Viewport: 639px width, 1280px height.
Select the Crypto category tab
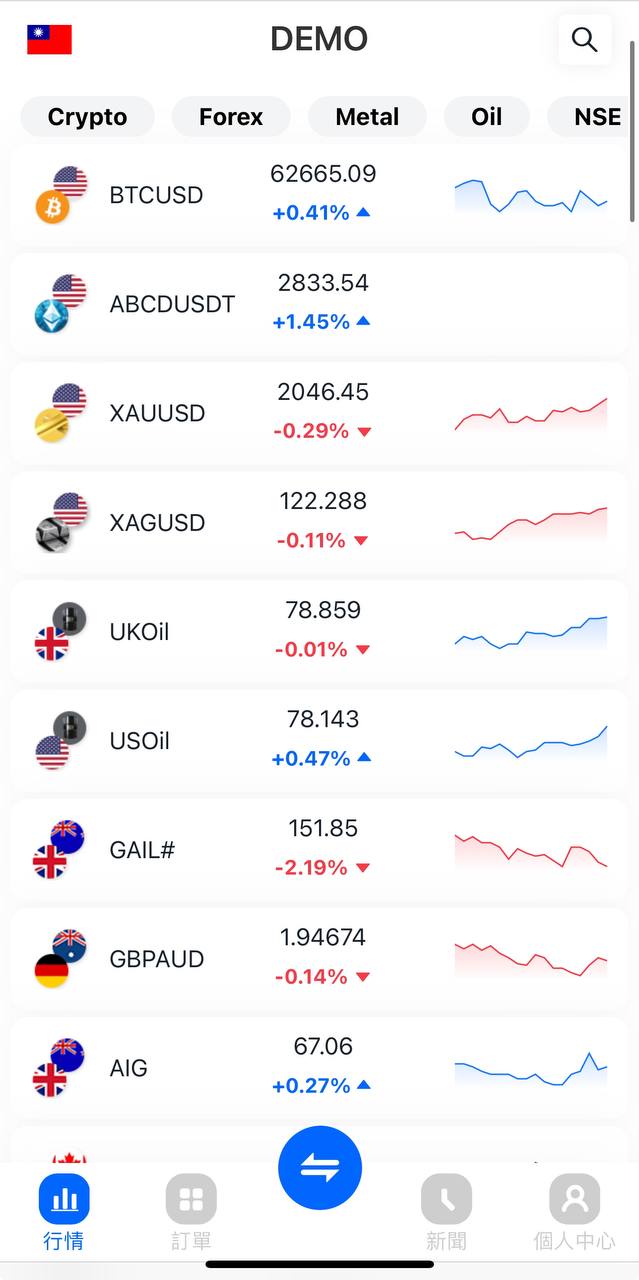click(x=88, y=117)
